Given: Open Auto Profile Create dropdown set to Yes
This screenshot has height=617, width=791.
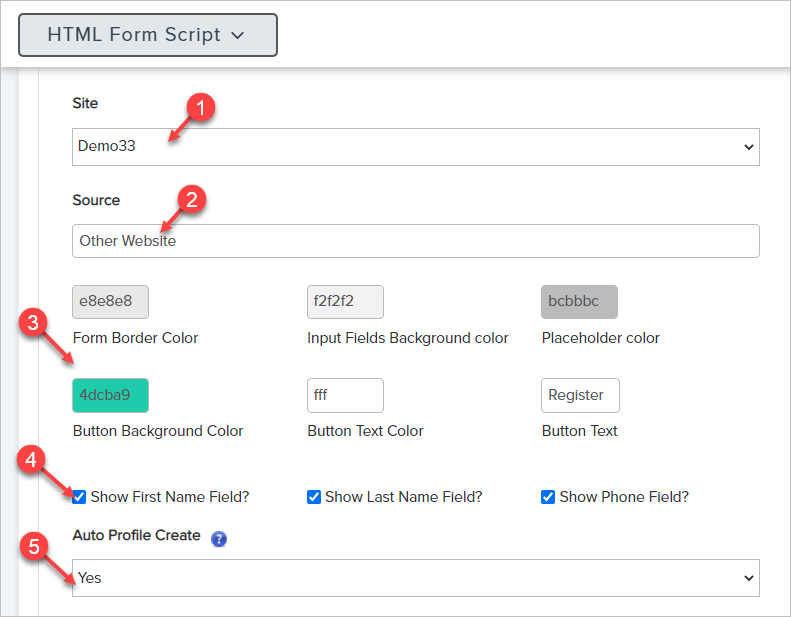Looking at the screenshot, I should tap(415, 578).
